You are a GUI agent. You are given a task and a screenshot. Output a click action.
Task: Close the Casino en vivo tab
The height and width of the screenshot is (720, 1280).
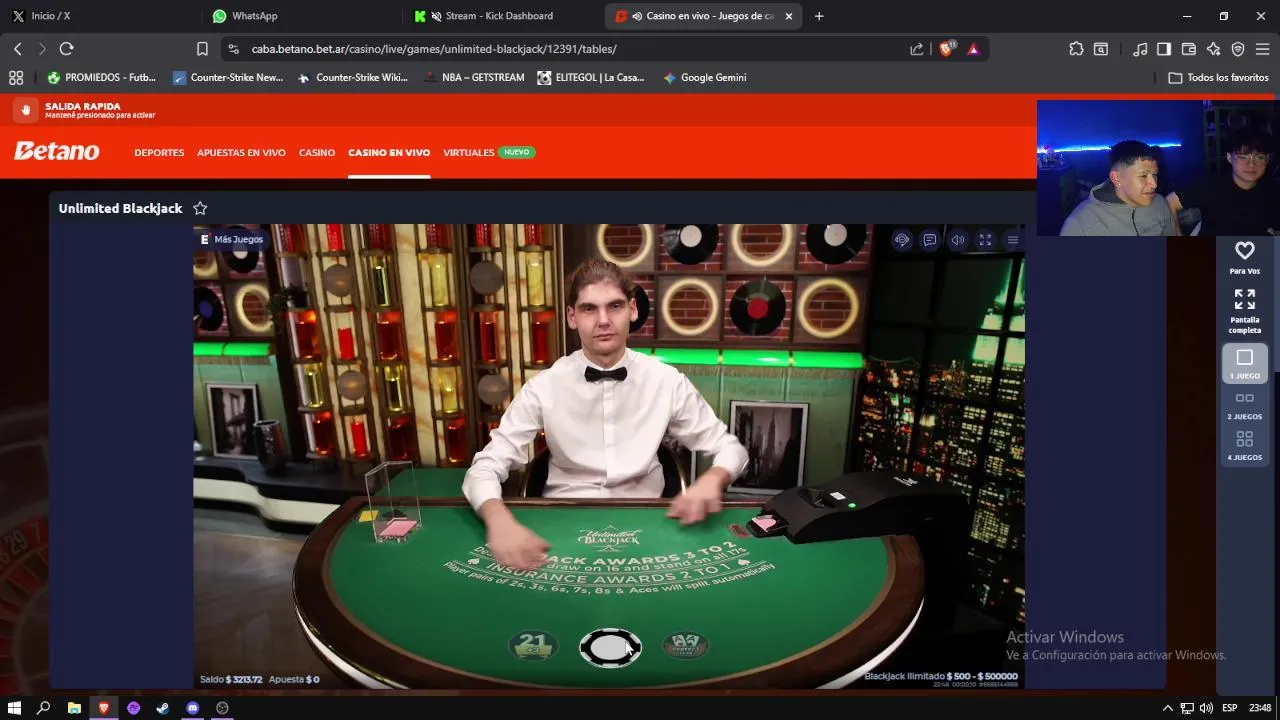tap(788, 16)
